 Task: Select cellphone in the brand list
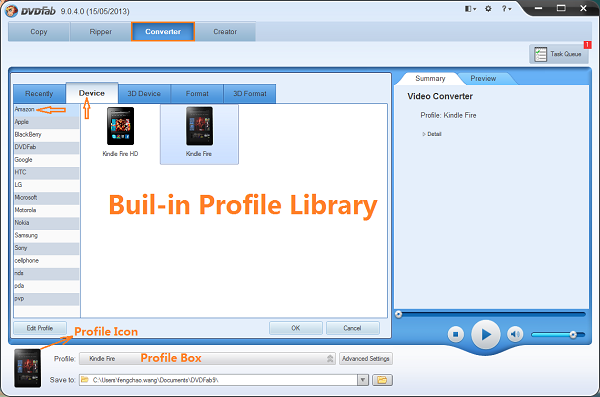tap(47, 261)
